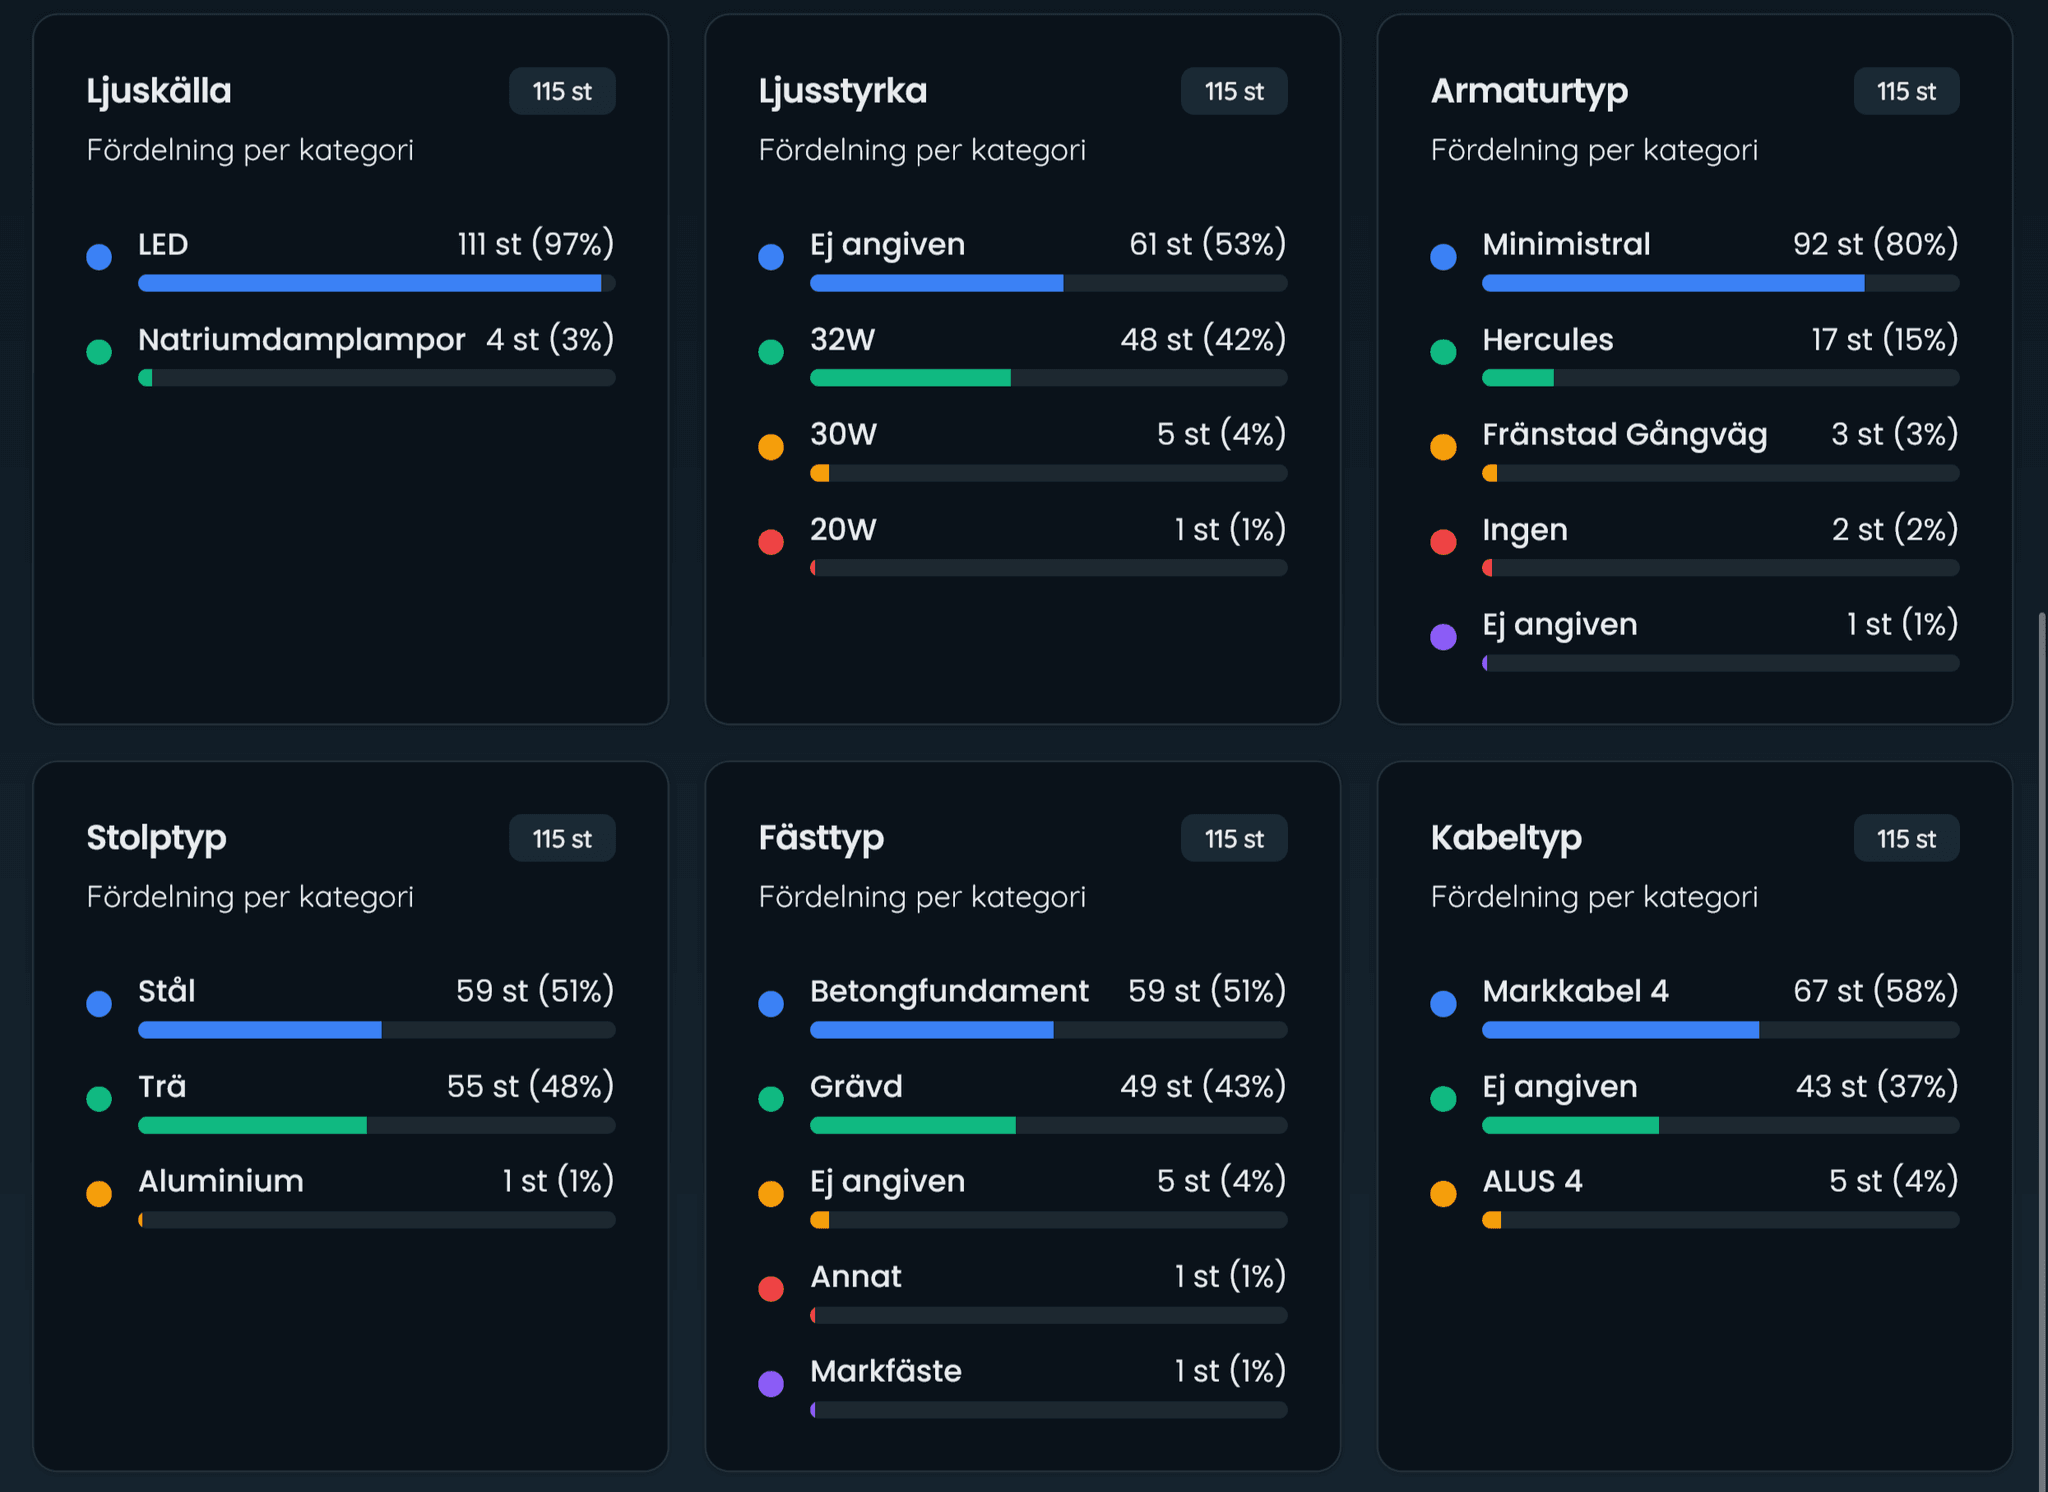Click the green dot beside Hercules
Viewport: 2048px width, 1492px height.
pyautogui.click(x=1443, y=352)
